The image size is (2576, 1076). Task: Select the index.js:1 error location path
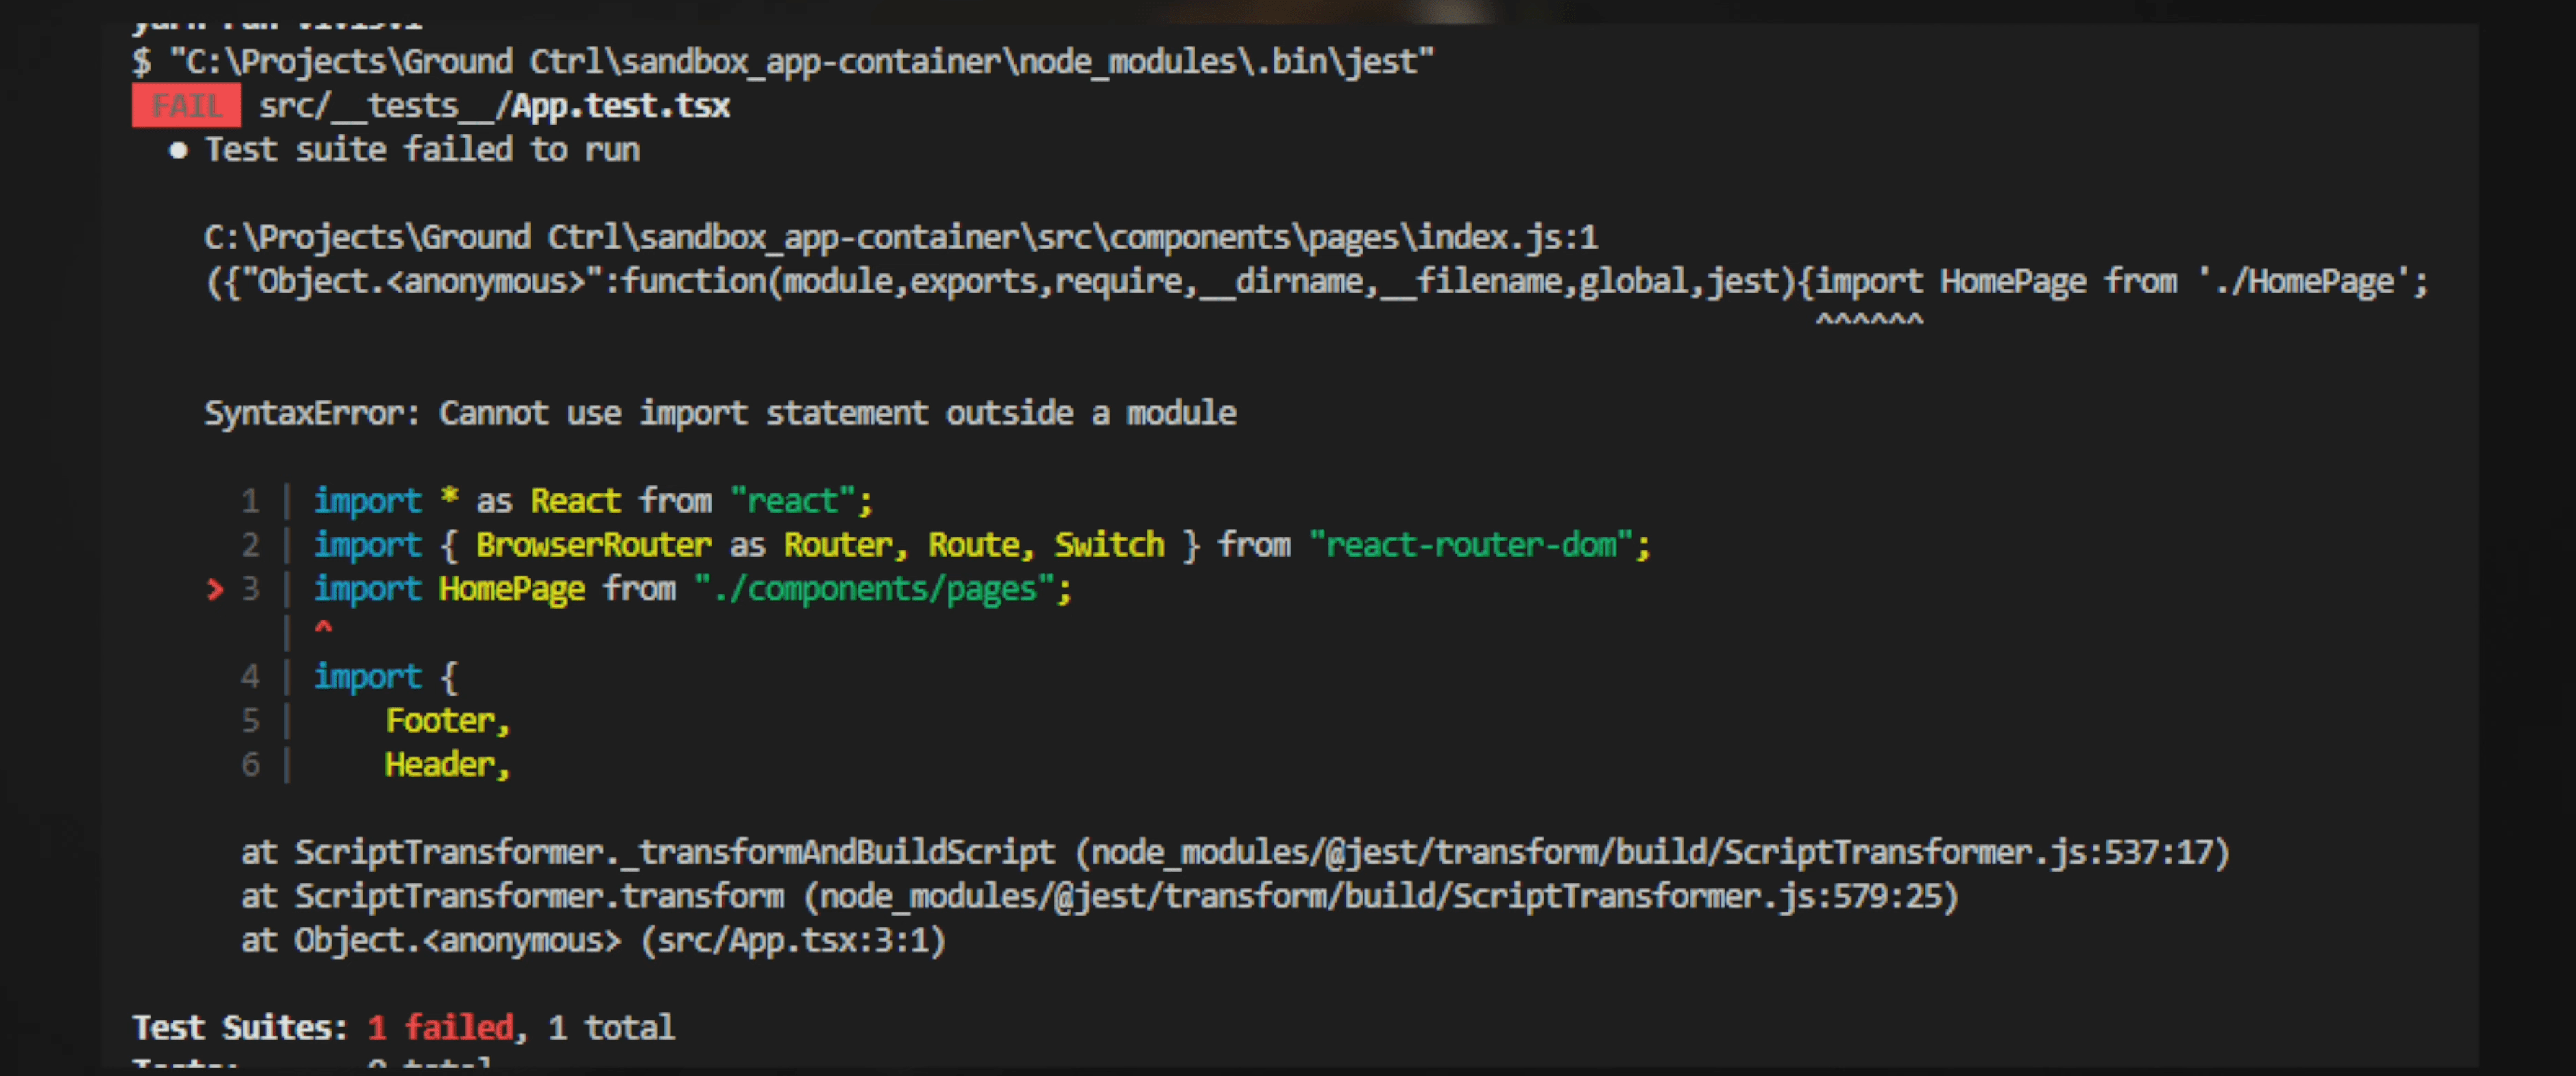898,237
